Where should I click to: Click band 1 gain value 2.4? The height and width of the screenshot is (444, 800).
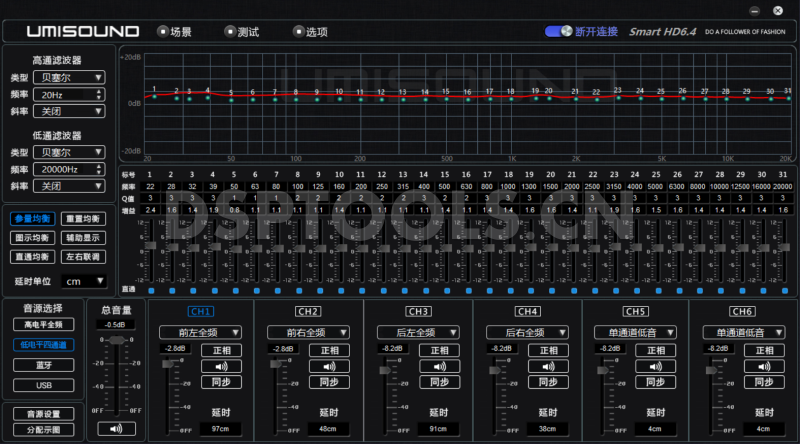[x=151, y=210]
